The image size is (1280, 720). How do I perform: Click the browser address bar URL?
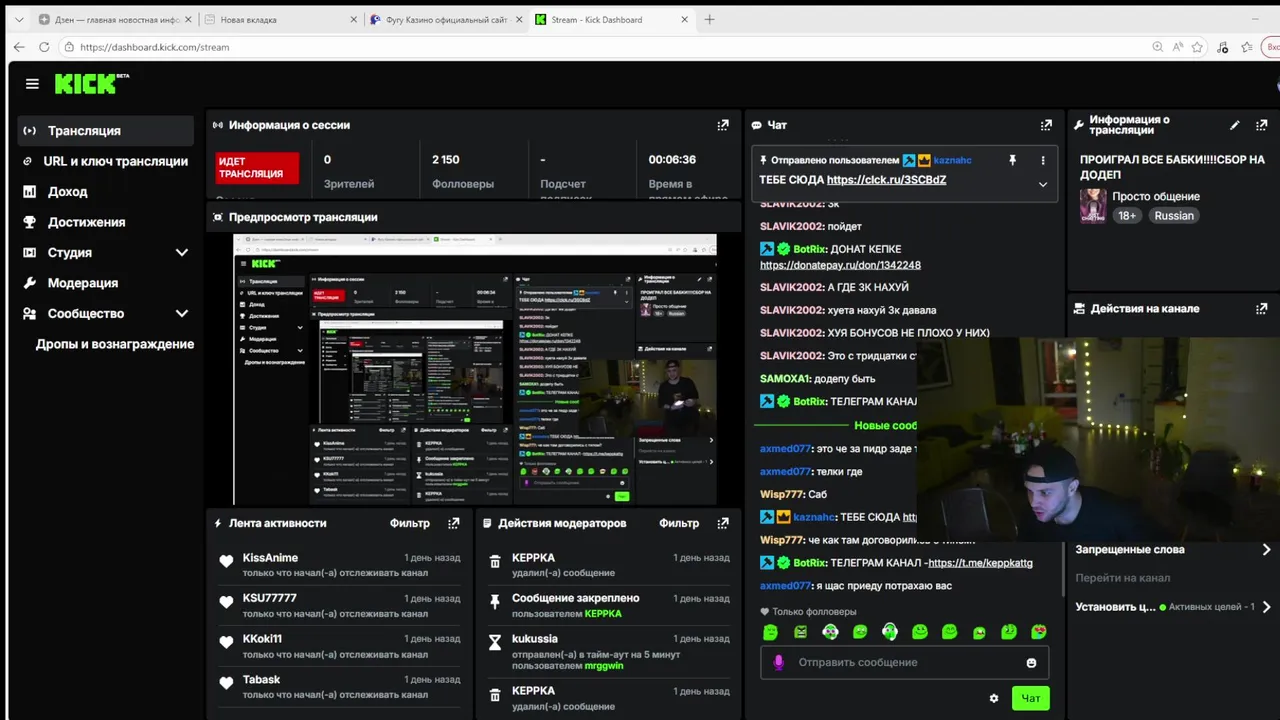pos(154,47)
